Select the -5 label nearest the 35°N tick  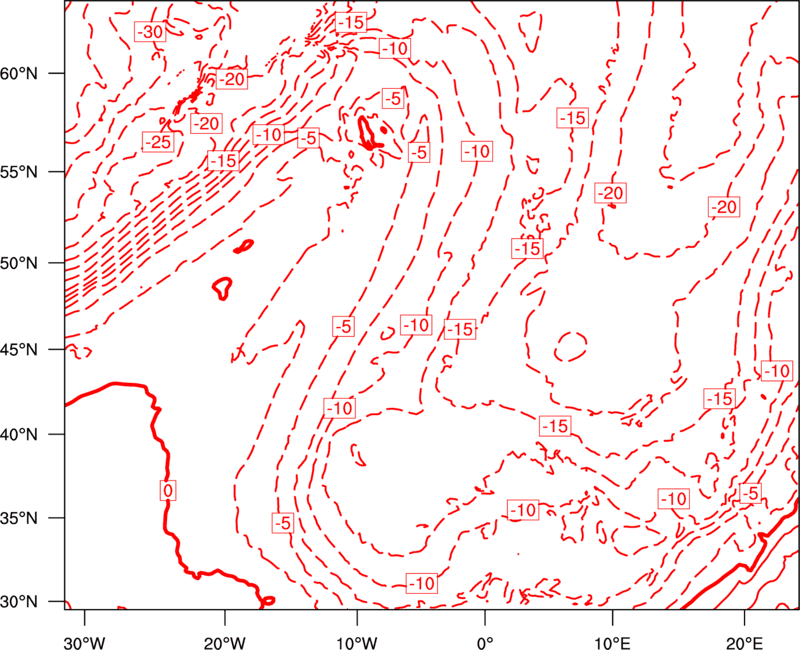coord(283,522)
